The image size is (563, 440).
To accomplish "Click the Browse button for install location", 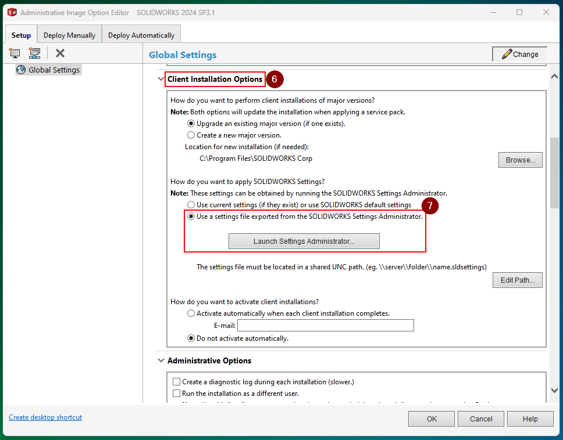I will pyautogui.click(x=520, y=160).
